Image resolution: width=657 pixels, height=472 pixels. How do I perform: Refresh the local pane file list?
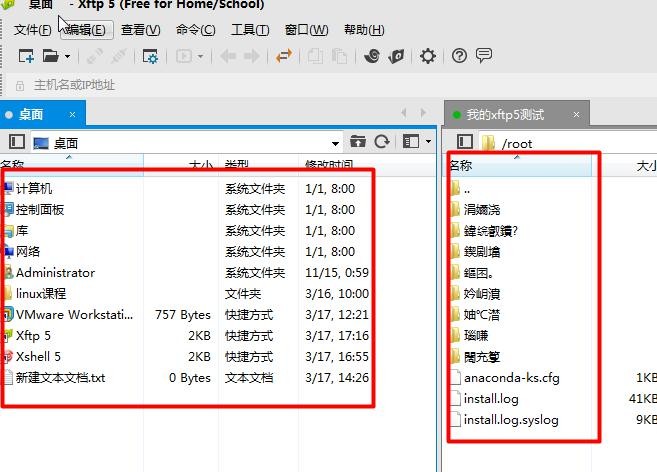[382, 142]
